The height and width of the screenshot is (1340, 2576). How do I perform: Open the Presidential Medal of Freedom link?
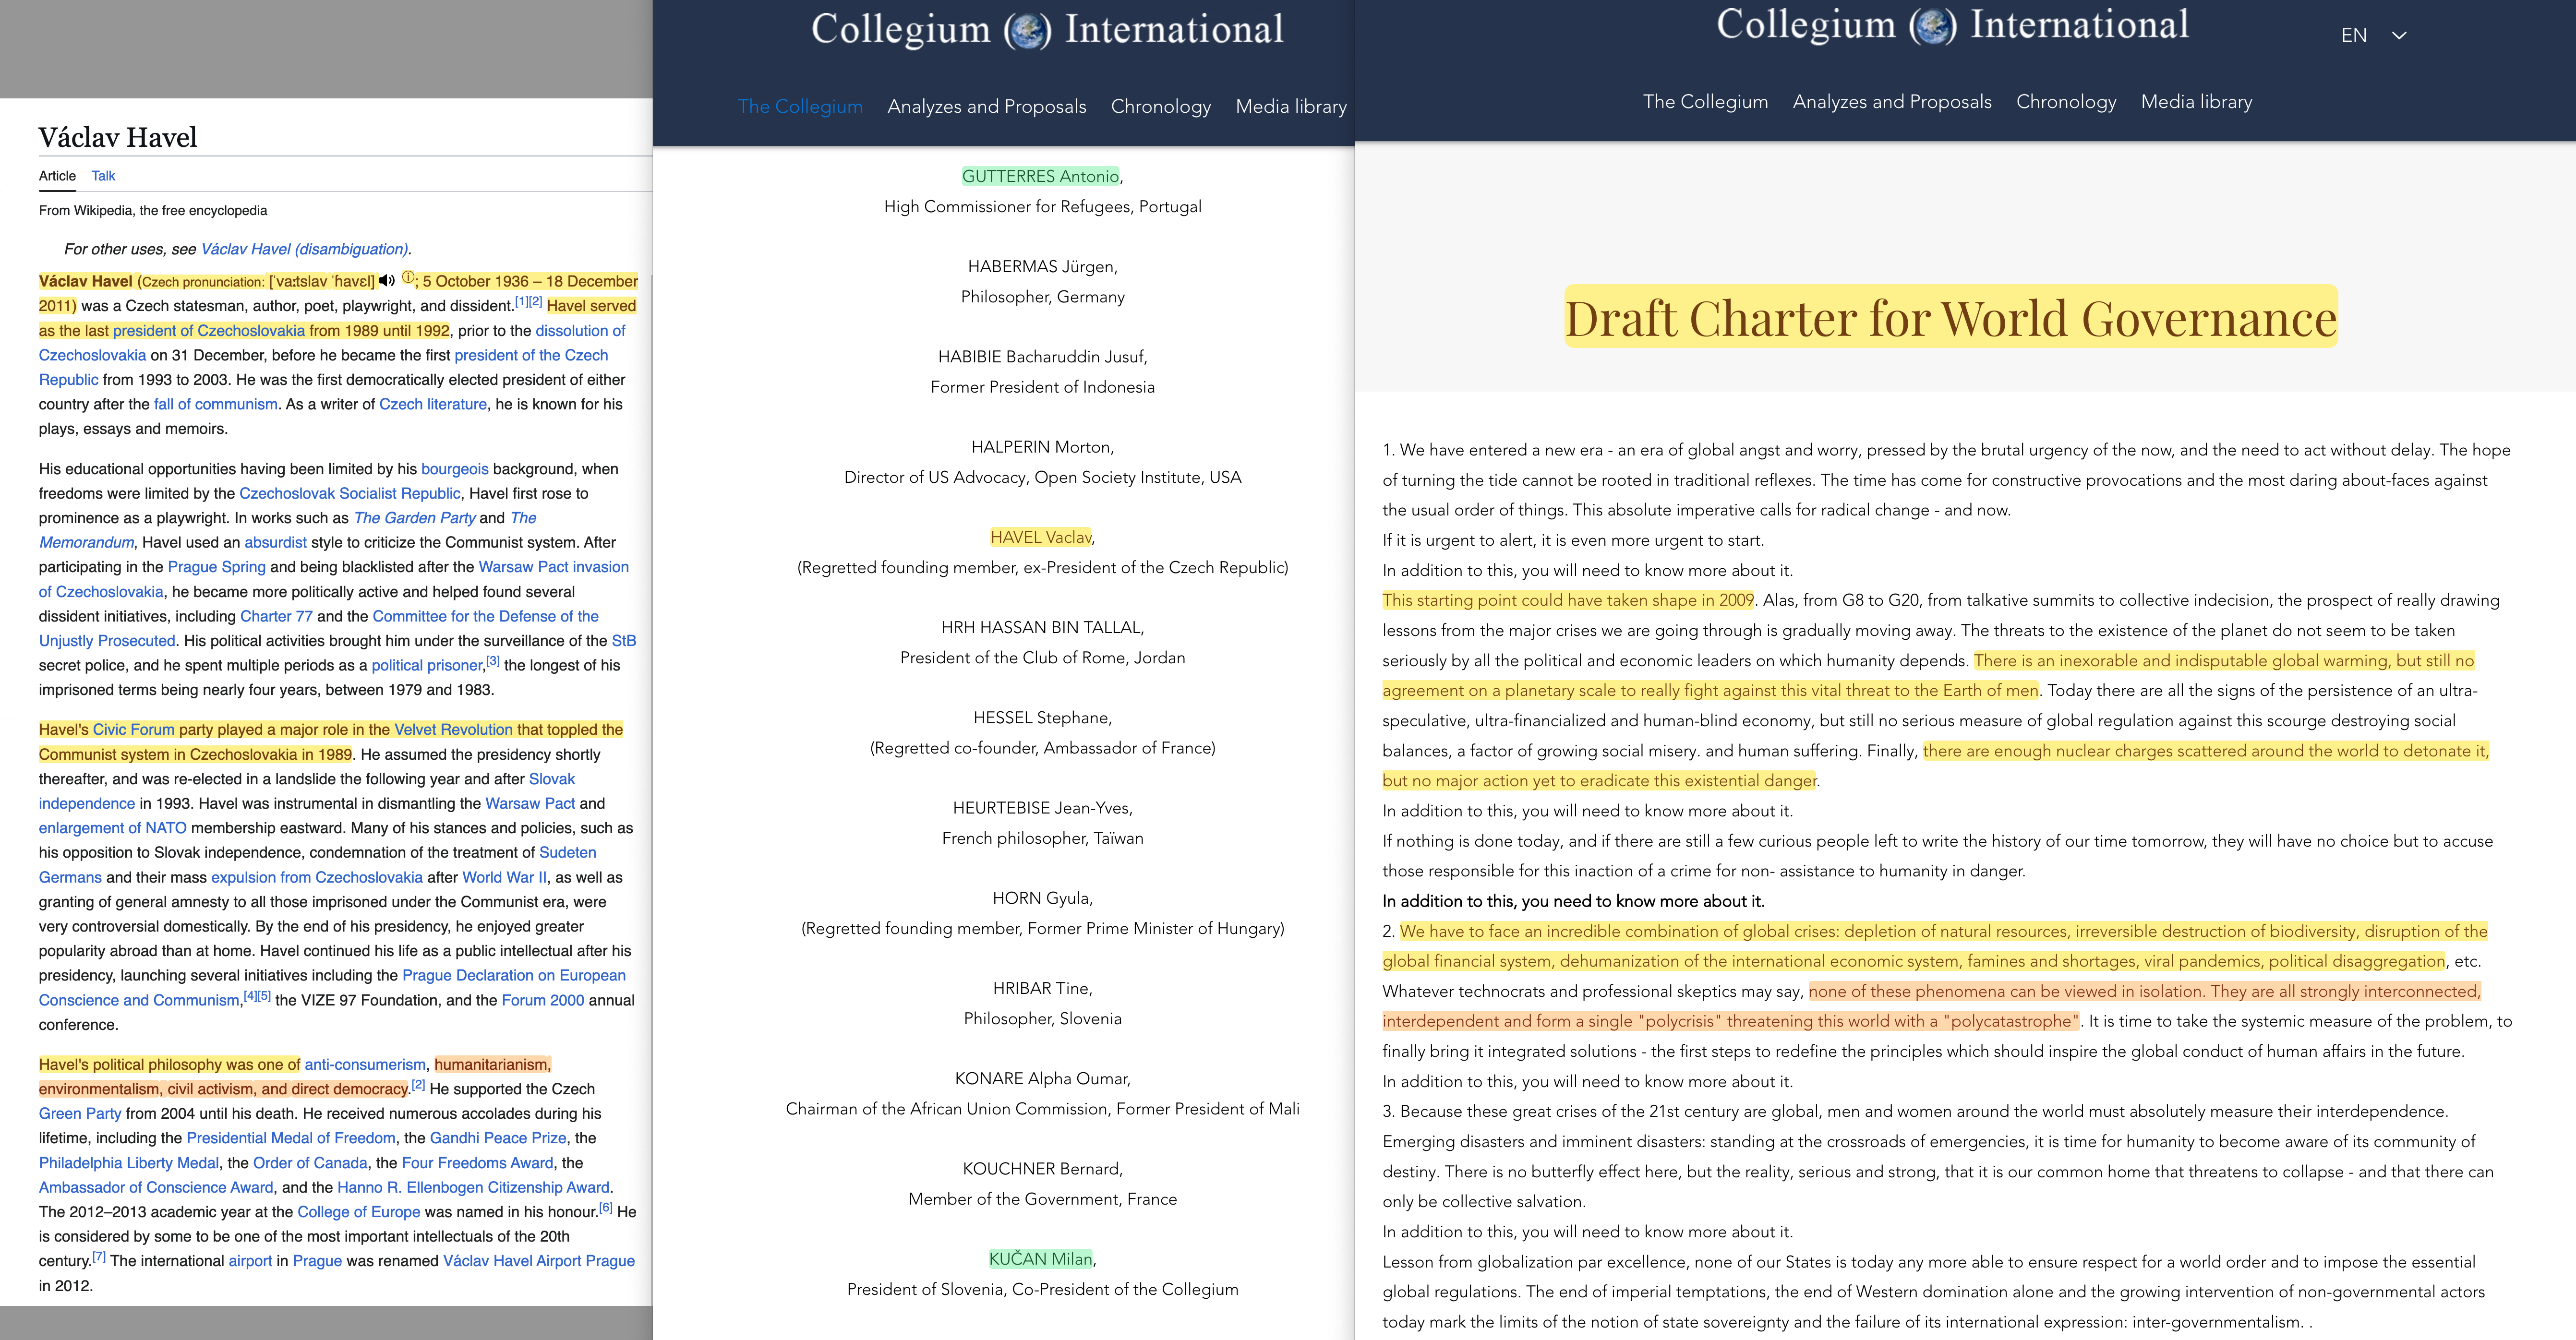point(290,1139)
